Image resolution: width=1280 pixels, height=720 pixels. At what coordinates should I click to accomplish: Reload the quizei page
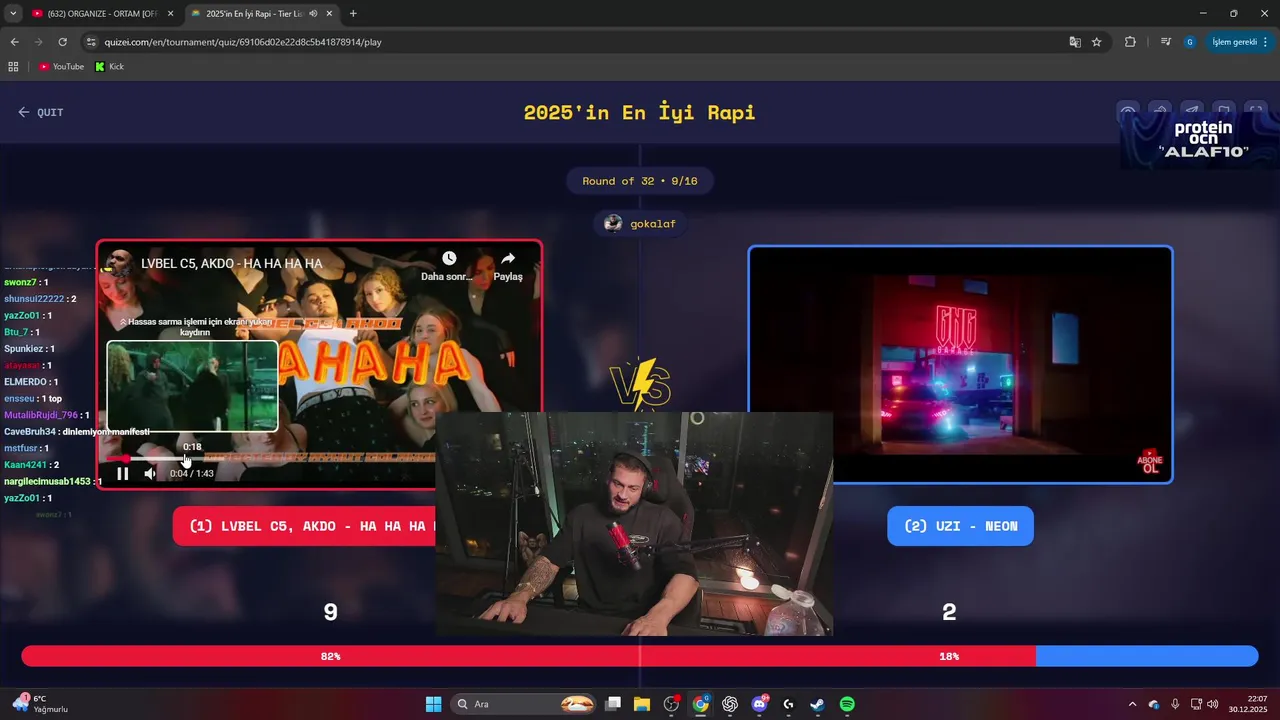click(62, 42)
